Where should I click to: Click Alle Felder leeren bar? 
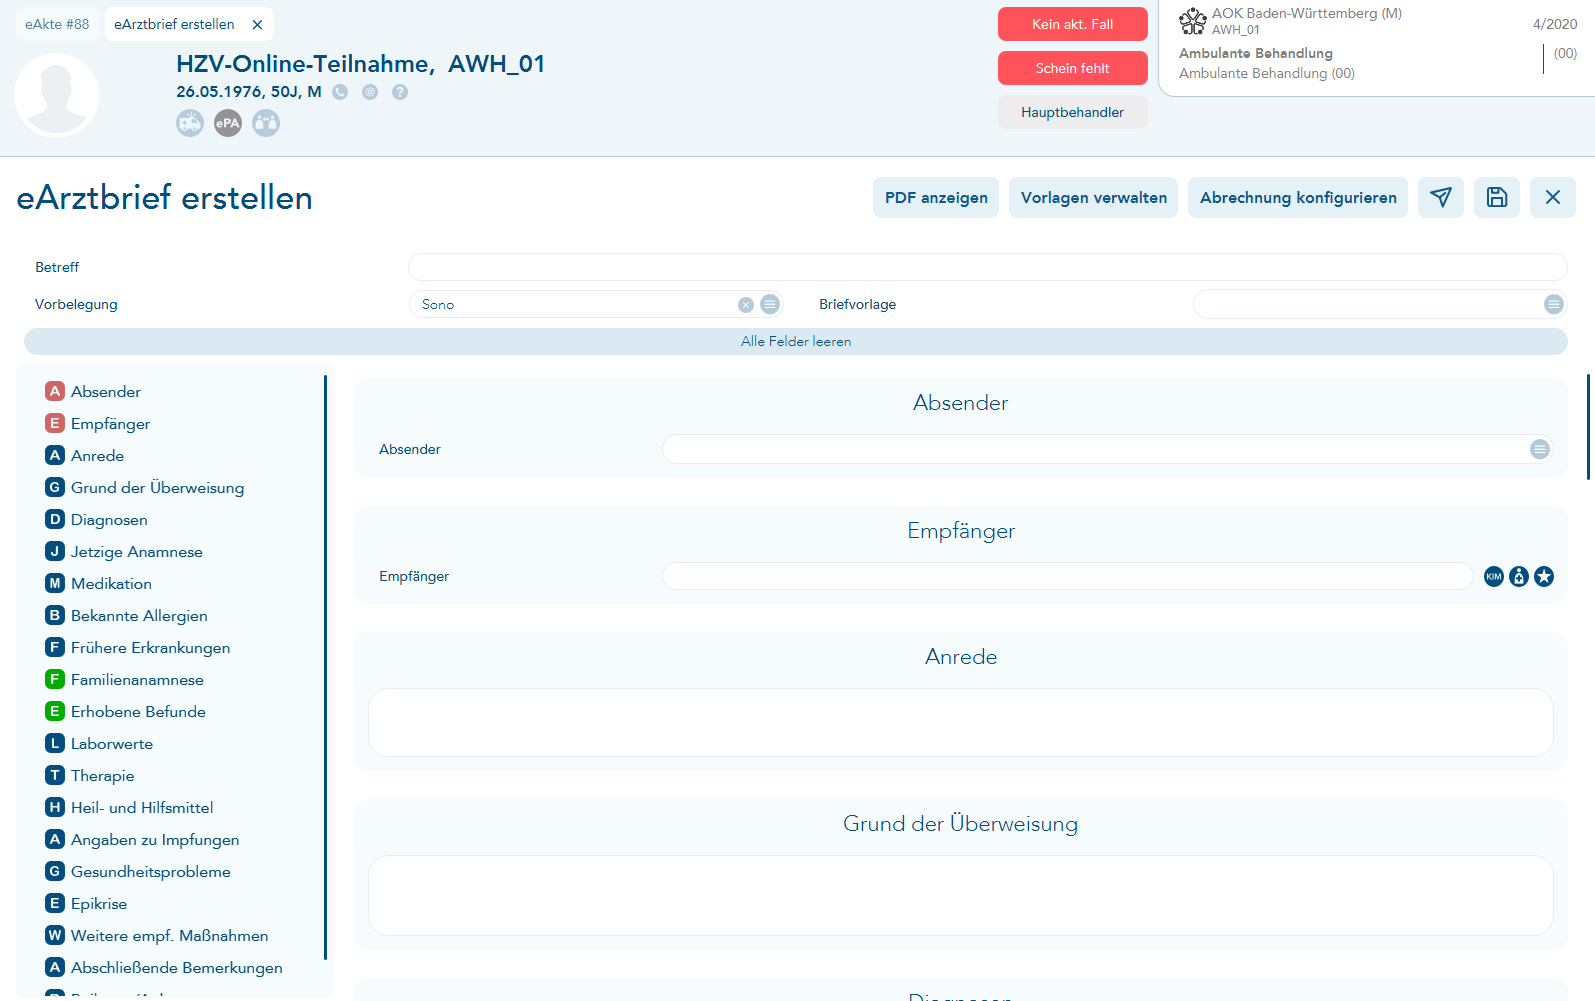pos(796,341)
